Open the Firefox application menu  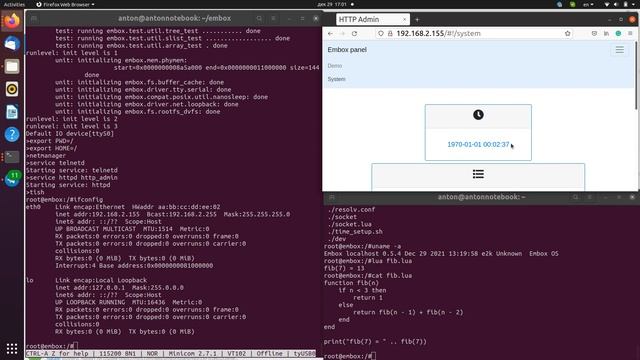pos(630,33)
